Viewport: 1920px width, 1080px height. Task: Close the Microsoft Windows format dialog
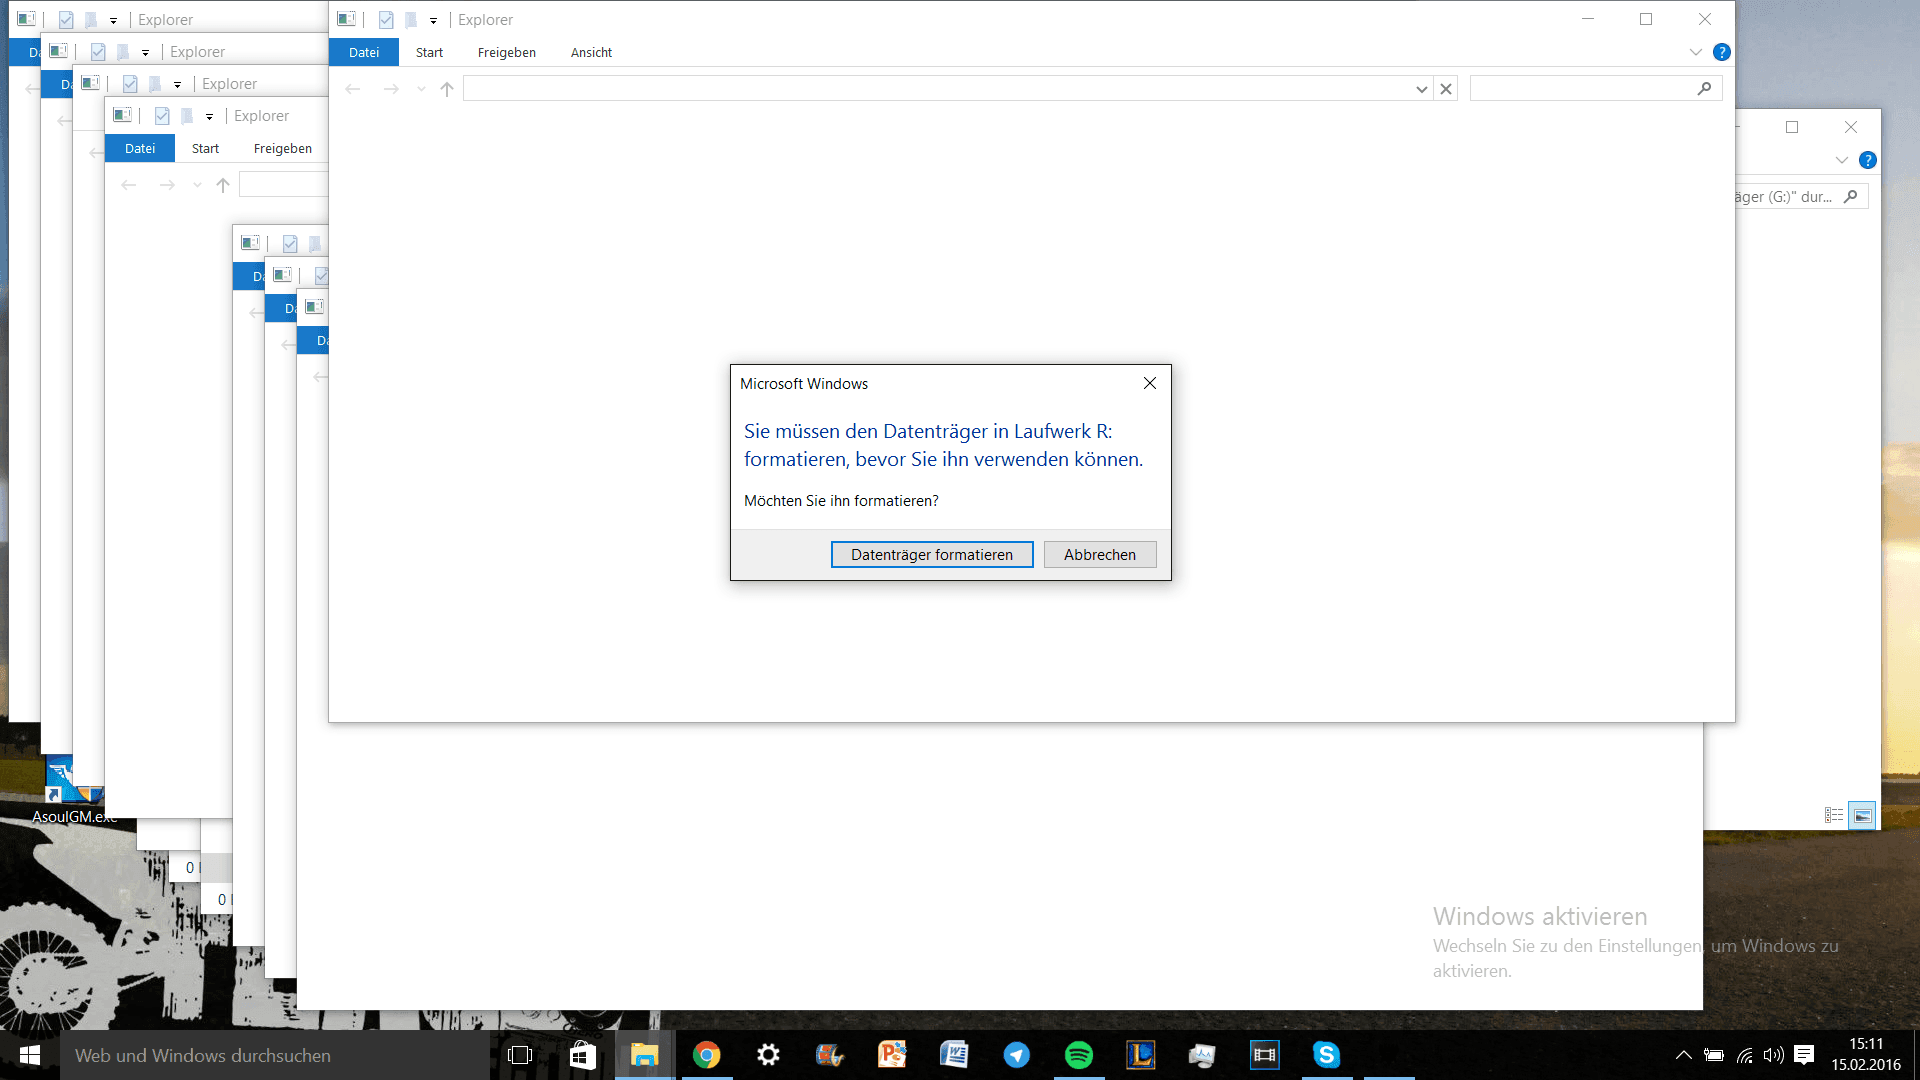(x=1150, y=383)
